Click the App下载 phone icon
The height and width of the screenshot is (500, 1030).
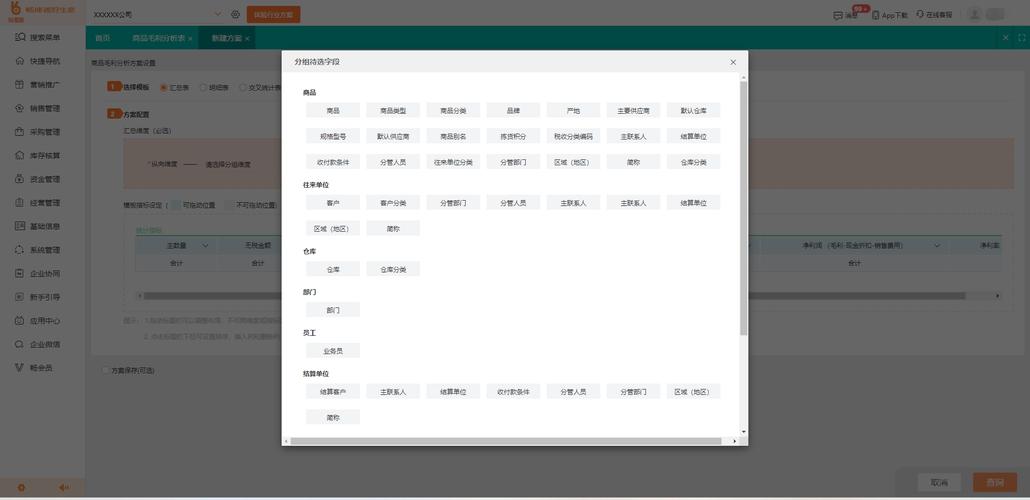[876, 15]
